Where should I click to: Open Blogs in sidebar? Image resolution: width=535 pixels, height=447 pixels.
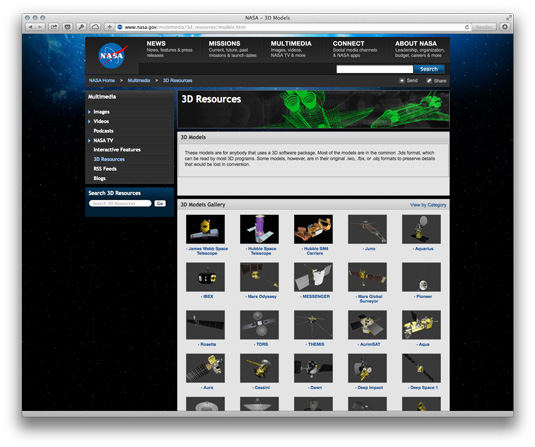(x=99, y=178)
